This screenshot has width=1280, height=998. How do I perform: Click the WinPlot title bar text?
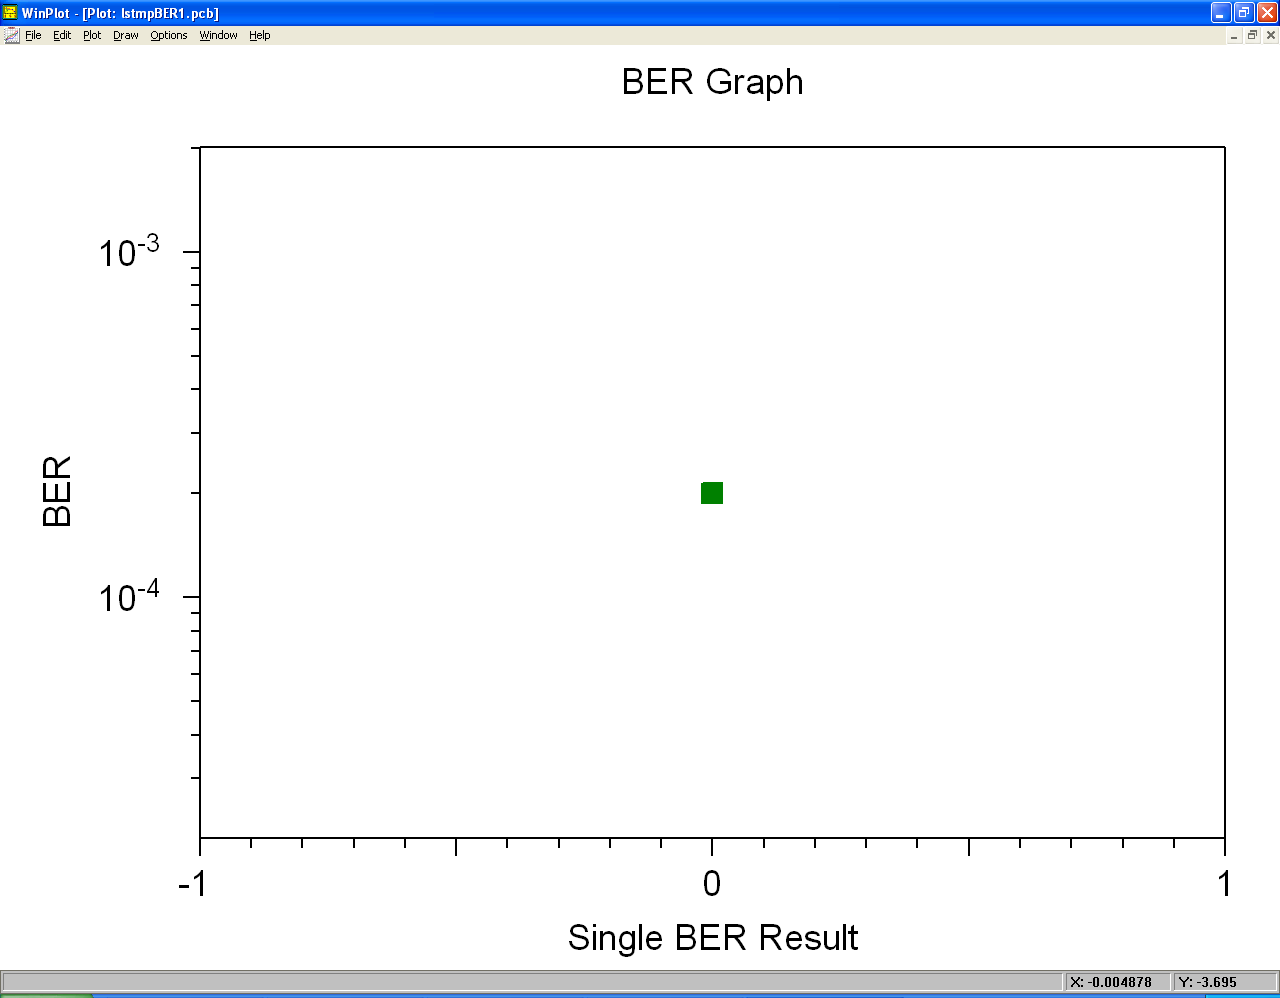(120, 13)
